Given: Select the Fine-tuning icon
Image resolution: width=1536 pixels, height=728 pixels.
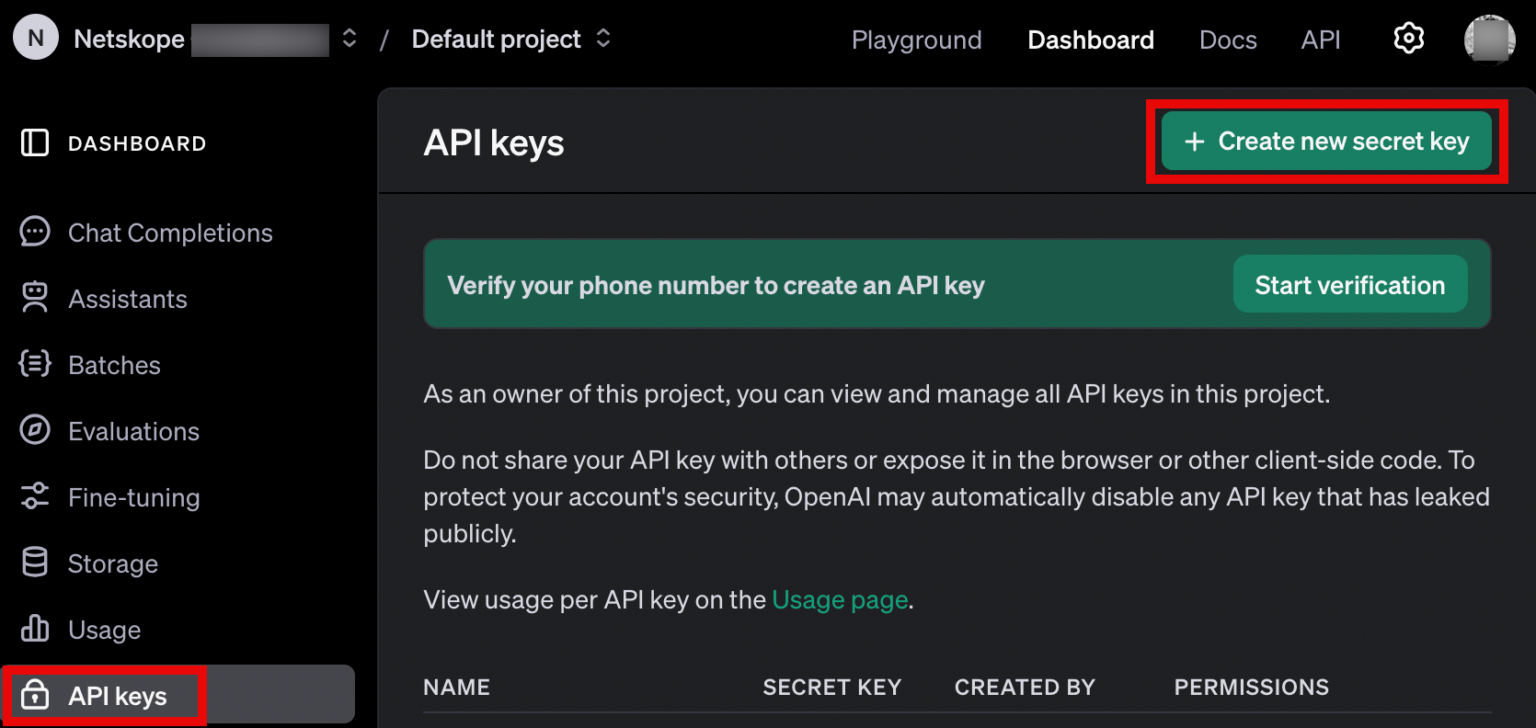Looking at the screenshot, I should tap(35, 497).
